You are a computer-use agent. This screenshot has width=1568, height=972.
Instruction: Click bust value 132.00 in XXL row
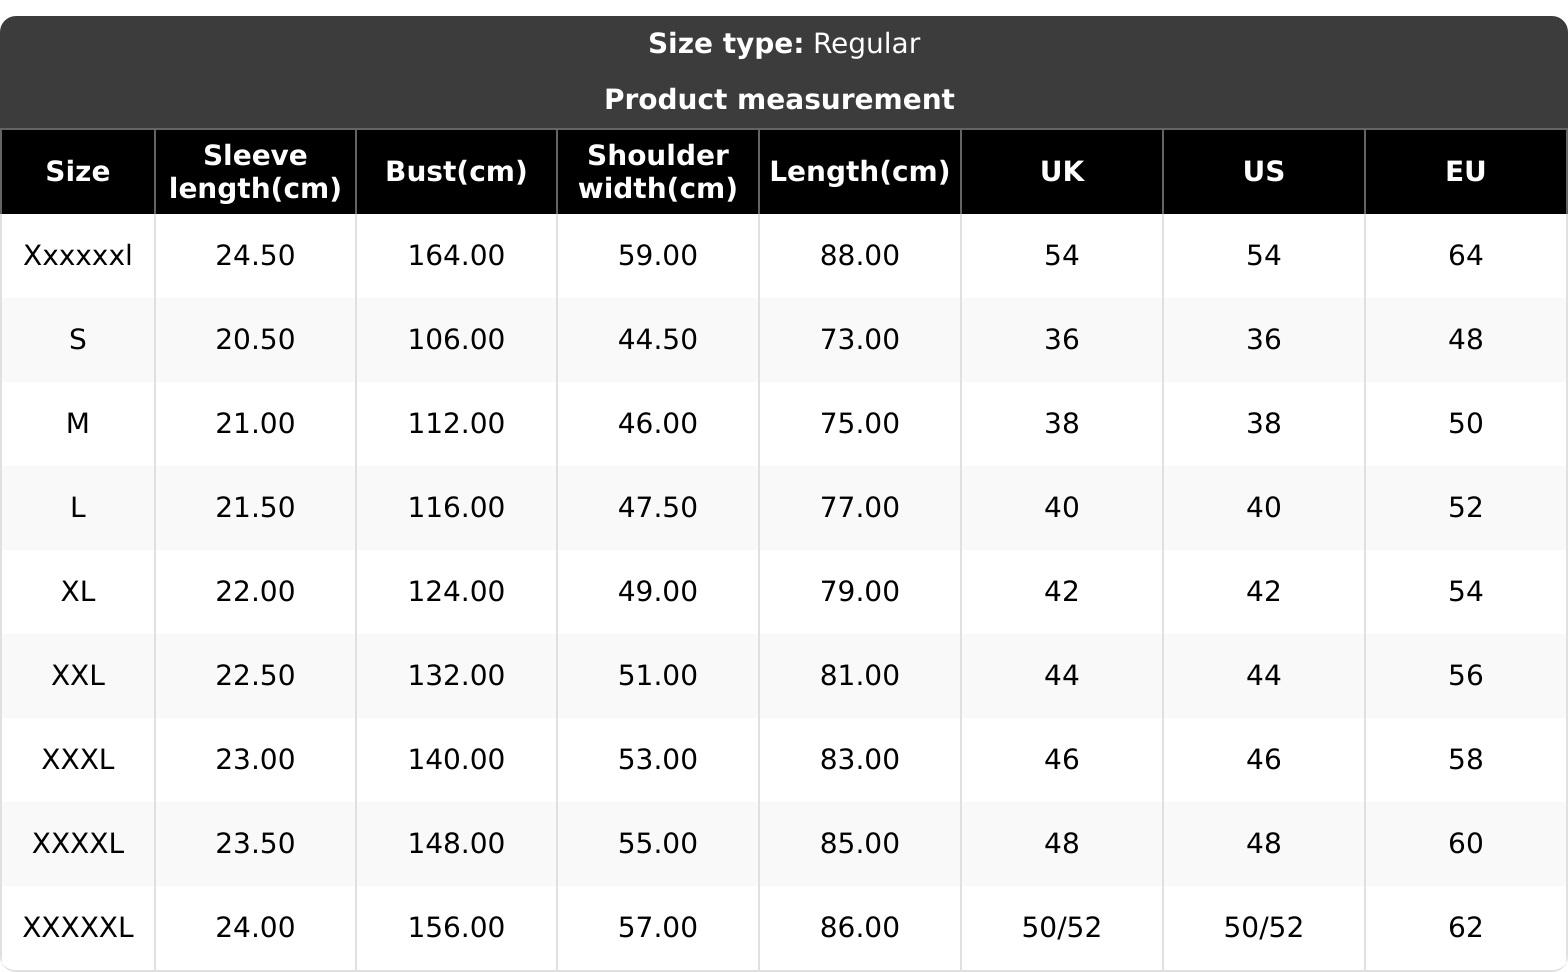456,676
